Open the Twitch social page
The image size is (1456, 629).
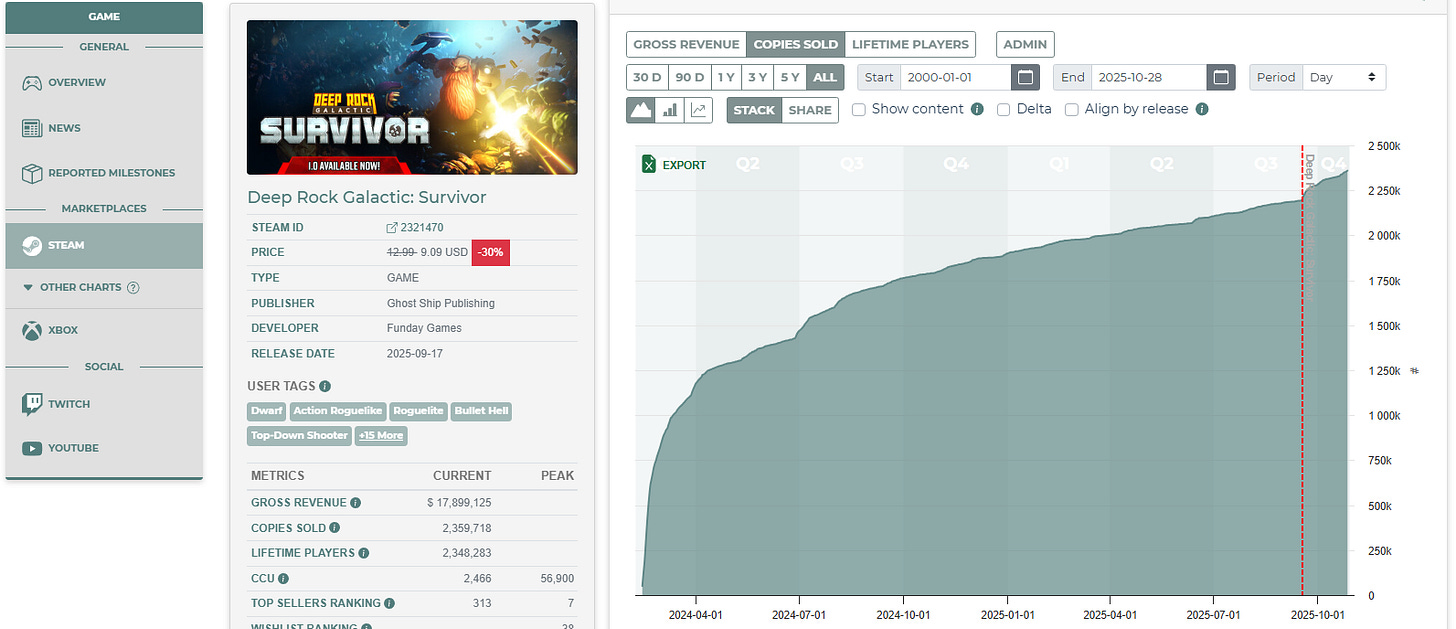(103, 404)
